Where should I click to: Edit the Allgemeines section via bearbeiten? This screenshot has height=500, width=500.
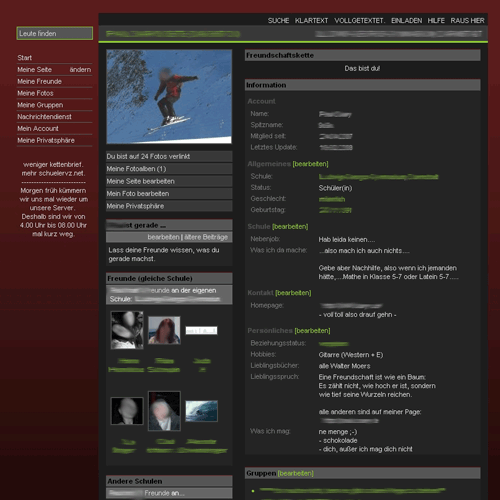pos(310,164)
